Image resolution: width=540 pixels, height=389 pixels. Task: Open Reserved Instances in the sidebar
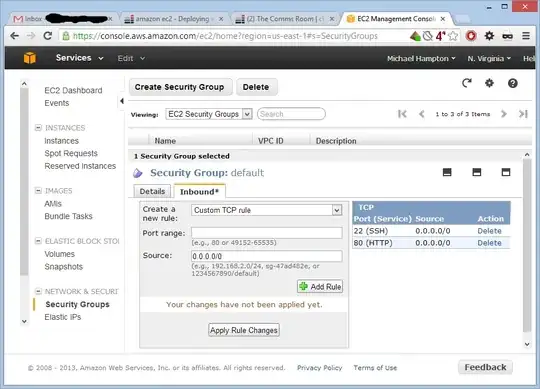[x=80, y=166]
